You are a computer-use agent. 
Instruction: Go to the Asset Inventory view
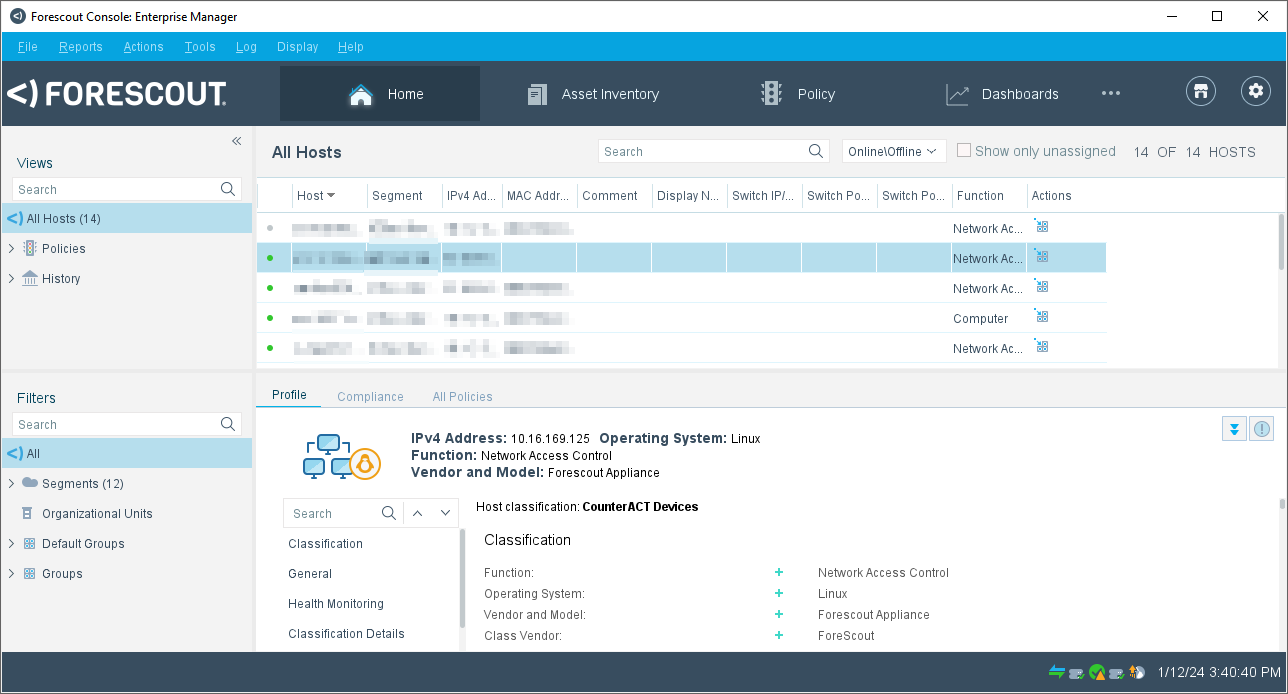pyautogui.click(x=593, y=94)
